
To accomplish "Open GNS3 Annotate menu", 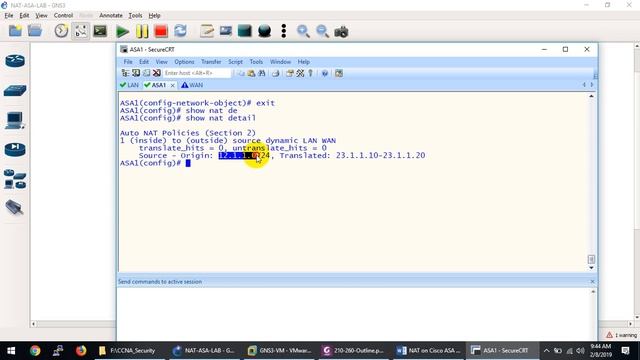I will click(111, 16).
